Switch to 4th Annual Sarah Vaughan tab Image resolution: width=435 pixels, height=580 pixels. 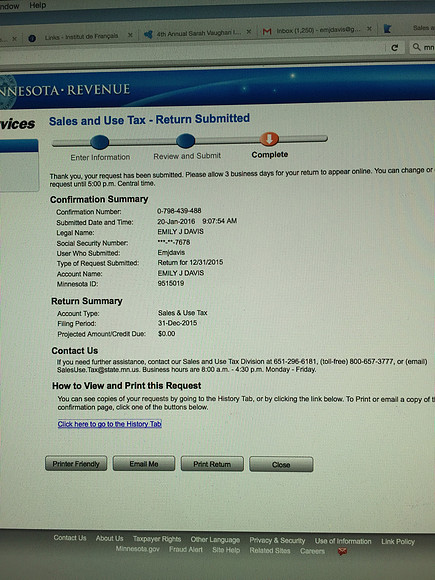click(198, 34)
